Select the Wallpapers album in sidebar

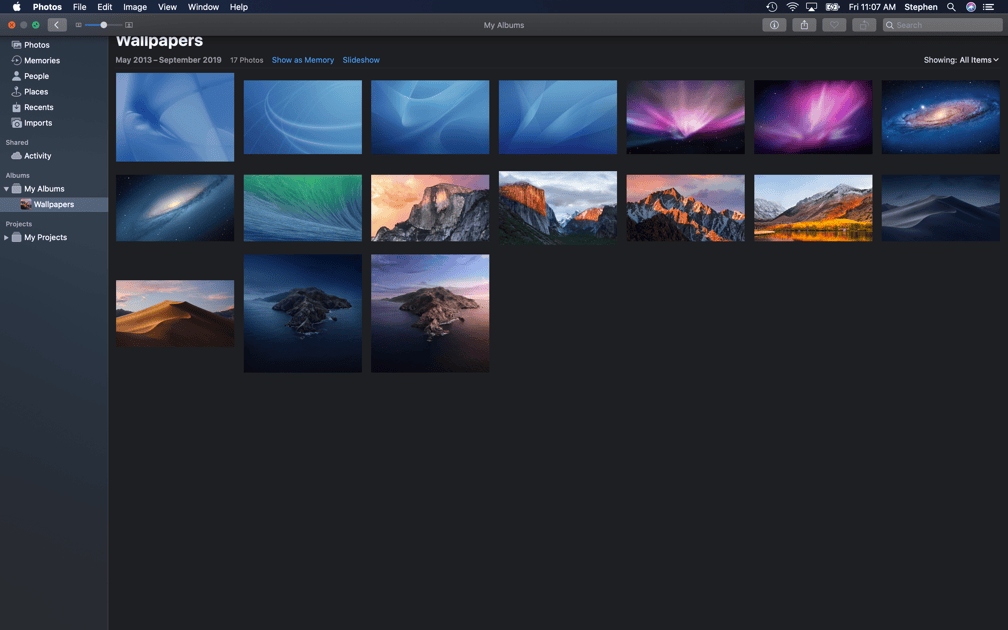[54, 204]
